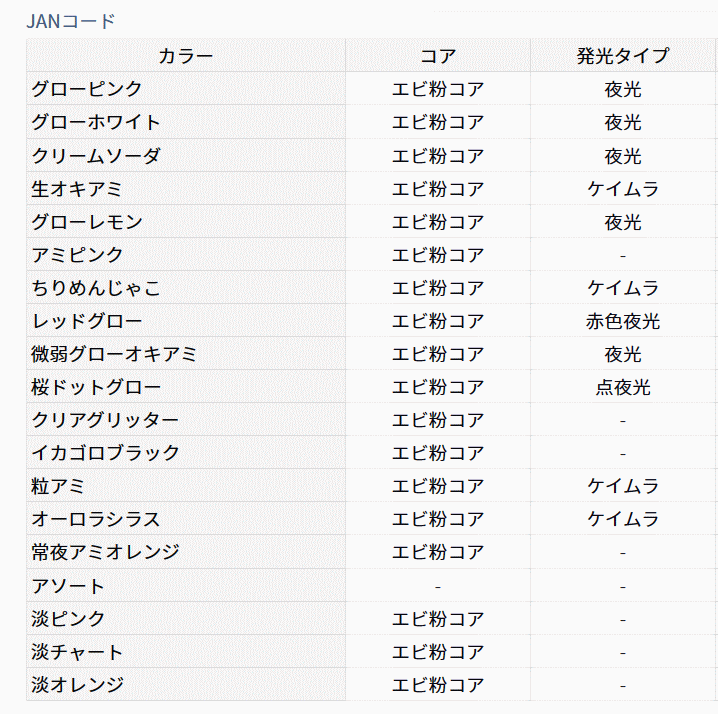Viewport: 718px width, 714px height.
Task: Click the 発光タイプ column header
Action: click(x=622, y=56)
